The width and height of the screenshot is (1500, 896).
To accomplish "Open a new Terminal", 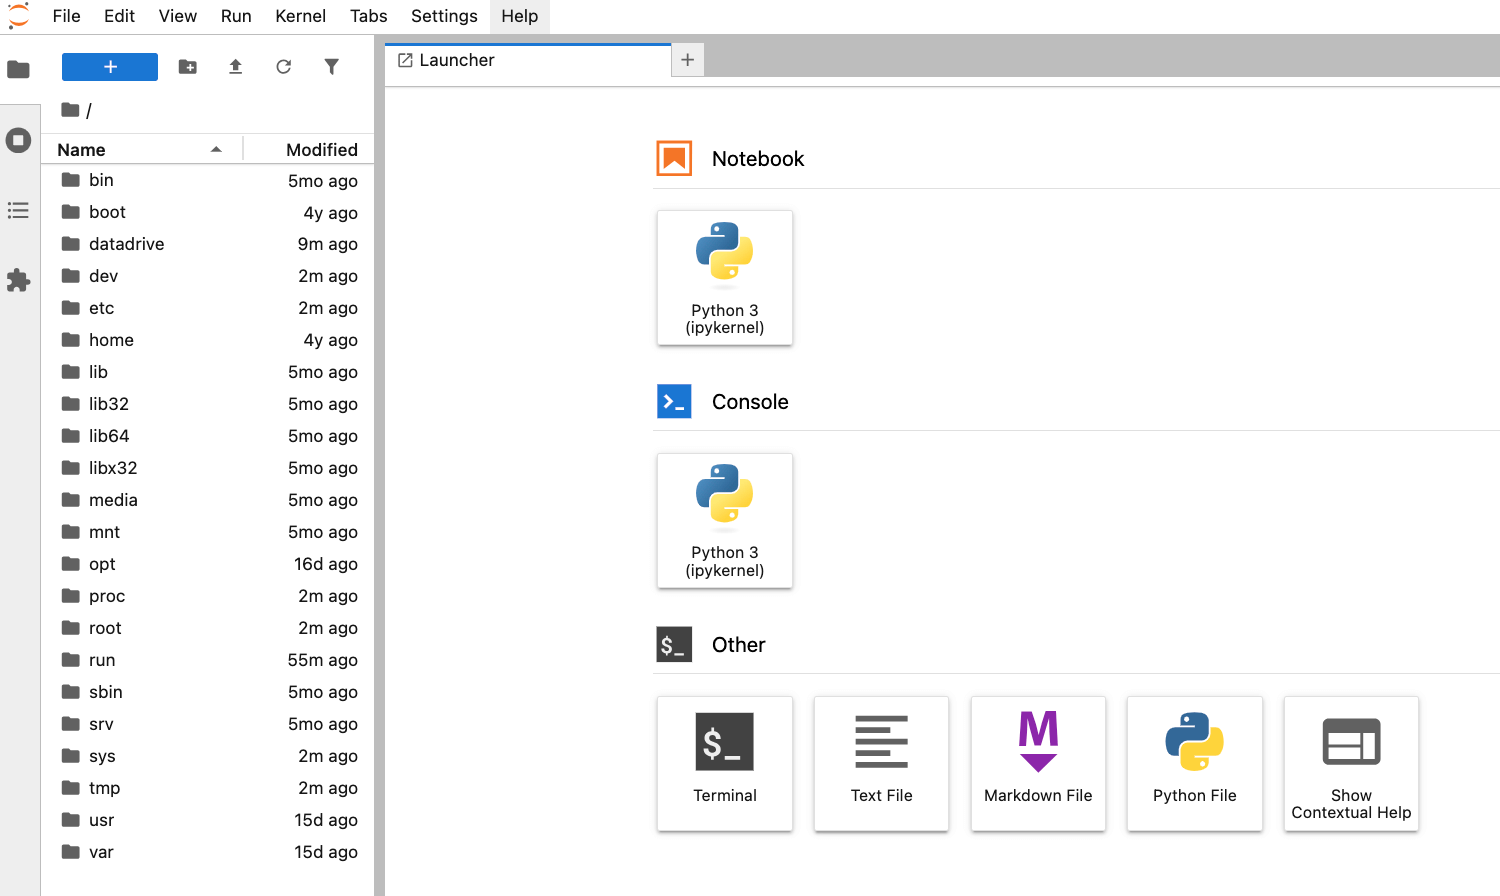I will click(x=725, y=764).
